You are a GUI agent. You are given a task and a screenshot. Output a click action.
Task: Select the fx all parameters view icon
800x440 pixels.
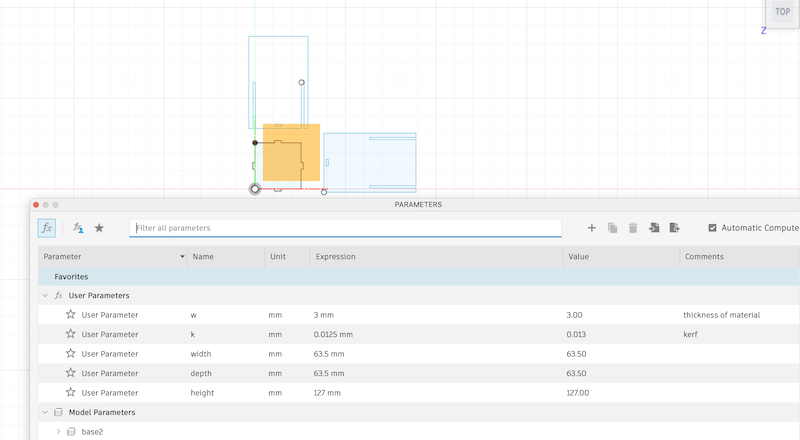[46, 228]
